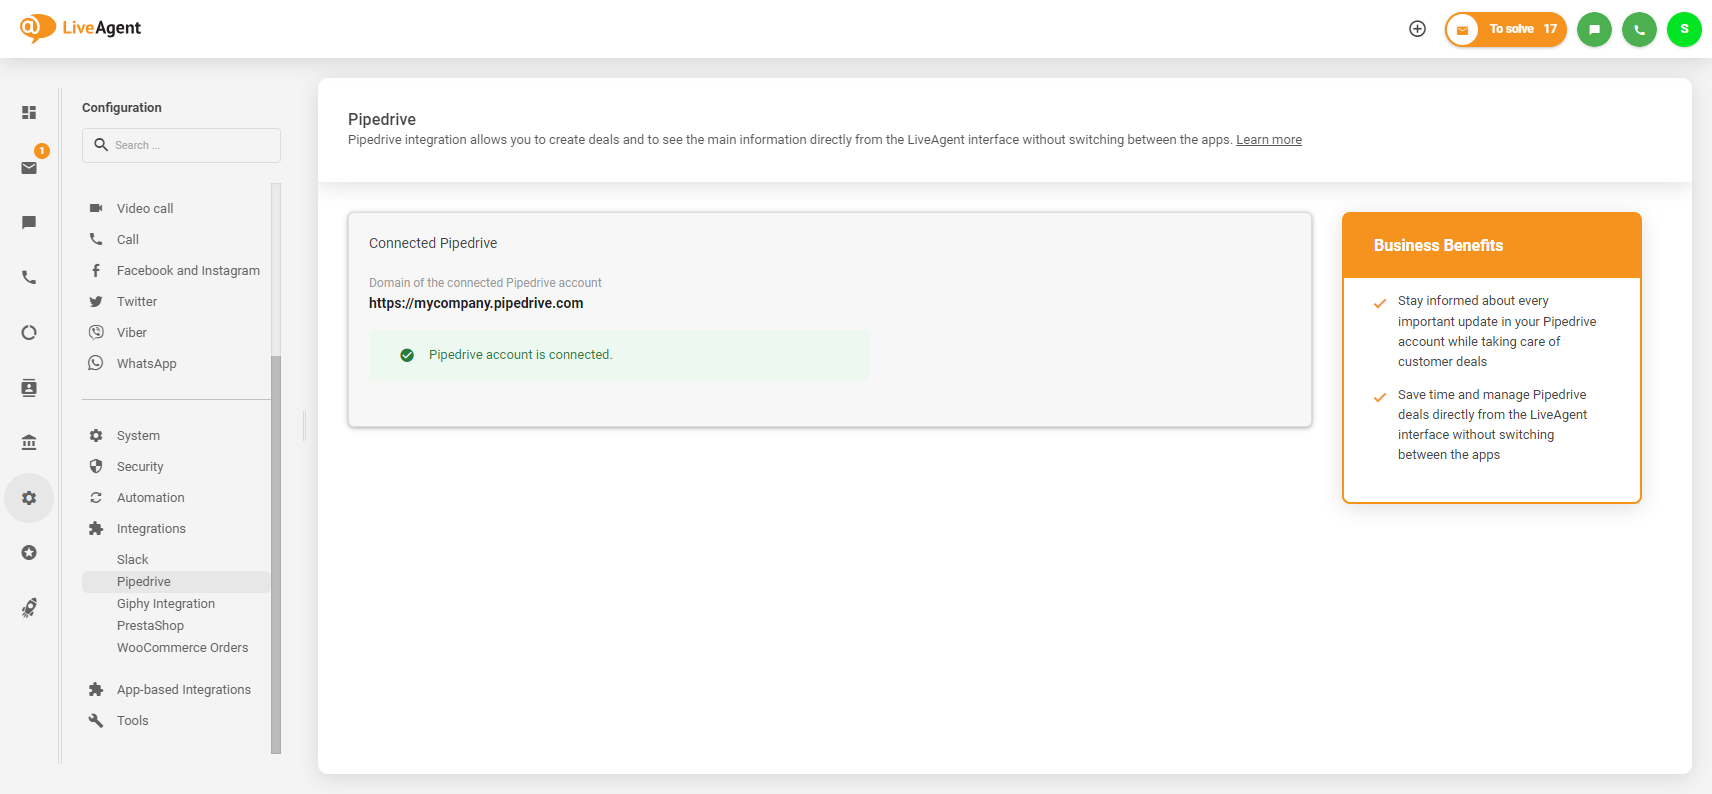Click the 'To solve 17' button
The height and width of the screenshot is (794, 1712).
click(x=1506, y=29)
